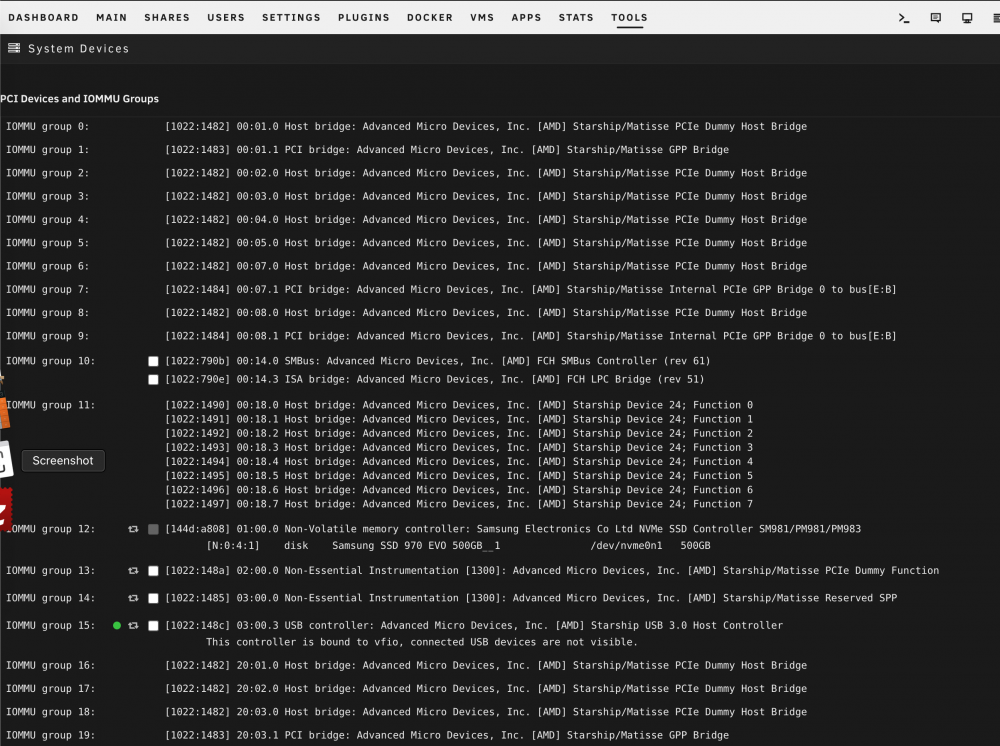Click the green status dot for group 15
1000x746 pixels.
(x=117, y=625)
